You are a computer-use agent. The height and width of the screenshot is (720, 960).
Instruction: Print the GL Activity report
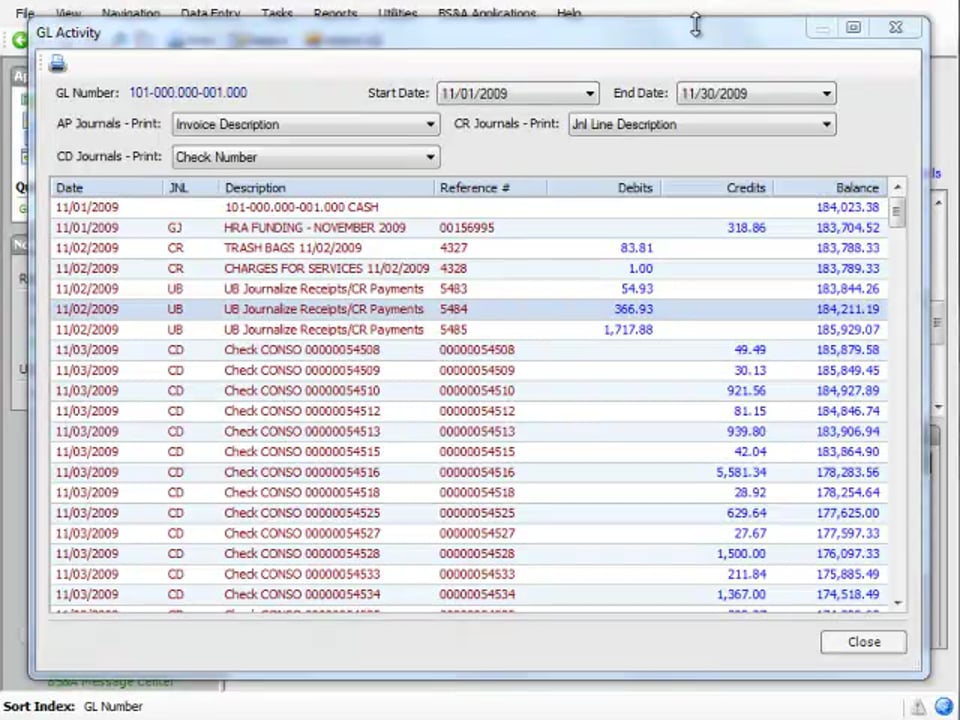click(58, 63)
